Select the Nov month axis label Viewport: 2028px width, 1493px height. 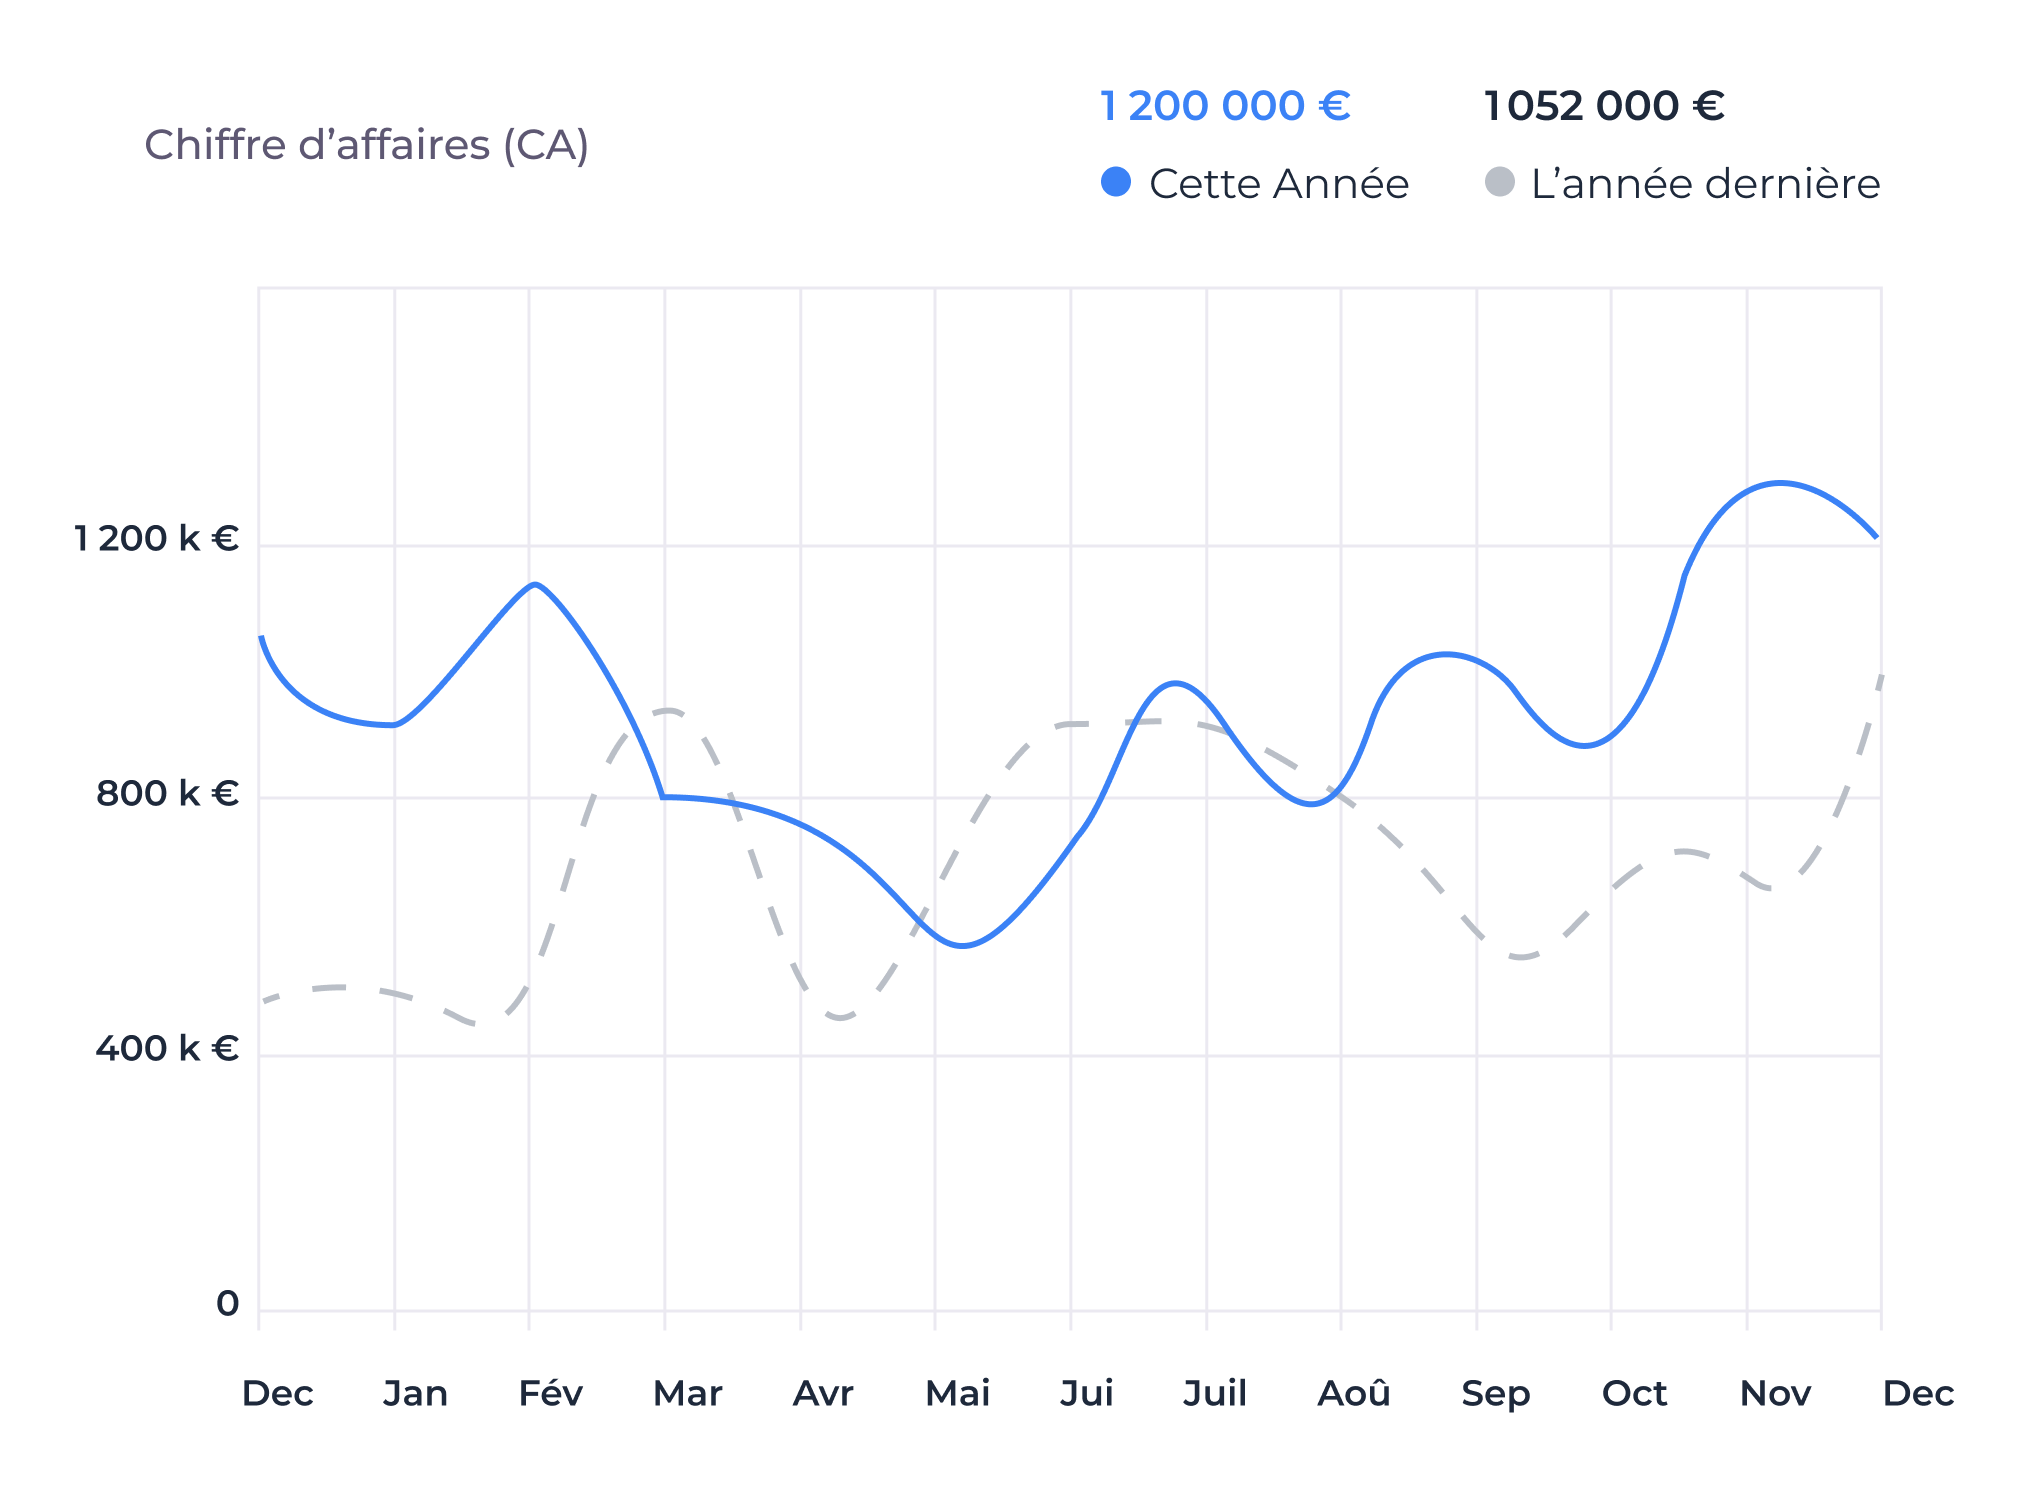click(1775, 1393)
